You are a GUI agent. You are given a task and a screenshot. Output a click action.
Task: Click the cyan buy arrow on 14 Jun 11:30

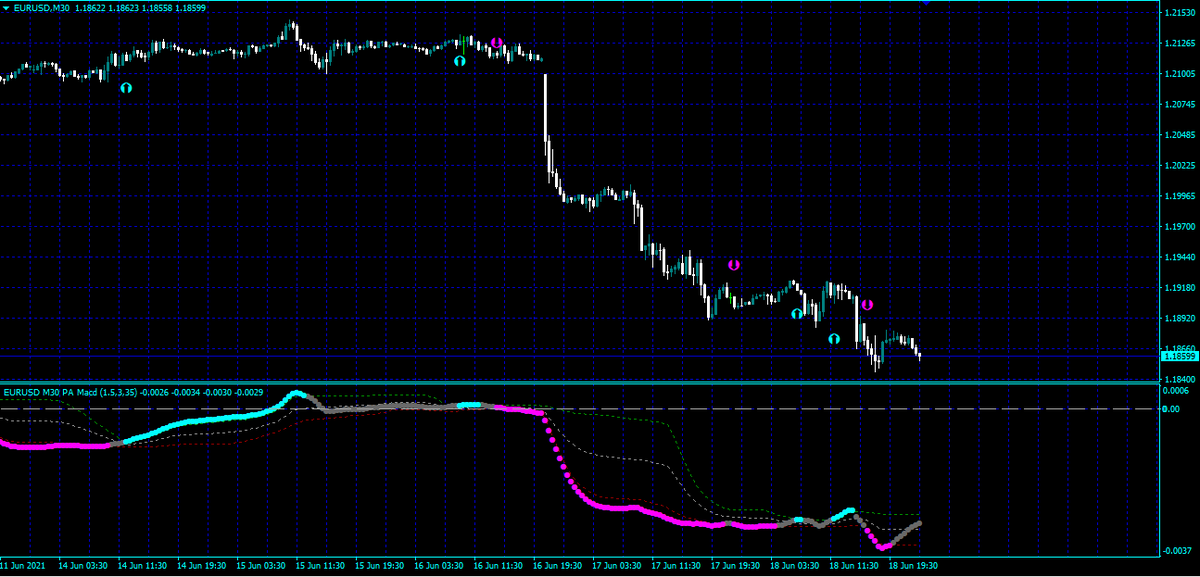(x=126, y=88)
